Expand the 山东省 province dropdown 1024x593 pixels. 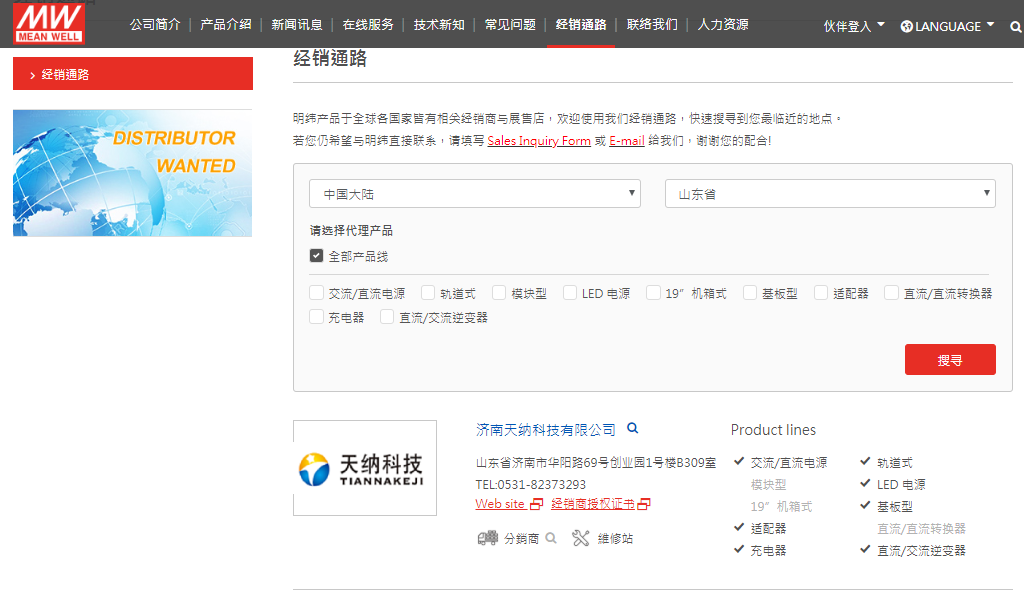point(830,194)
